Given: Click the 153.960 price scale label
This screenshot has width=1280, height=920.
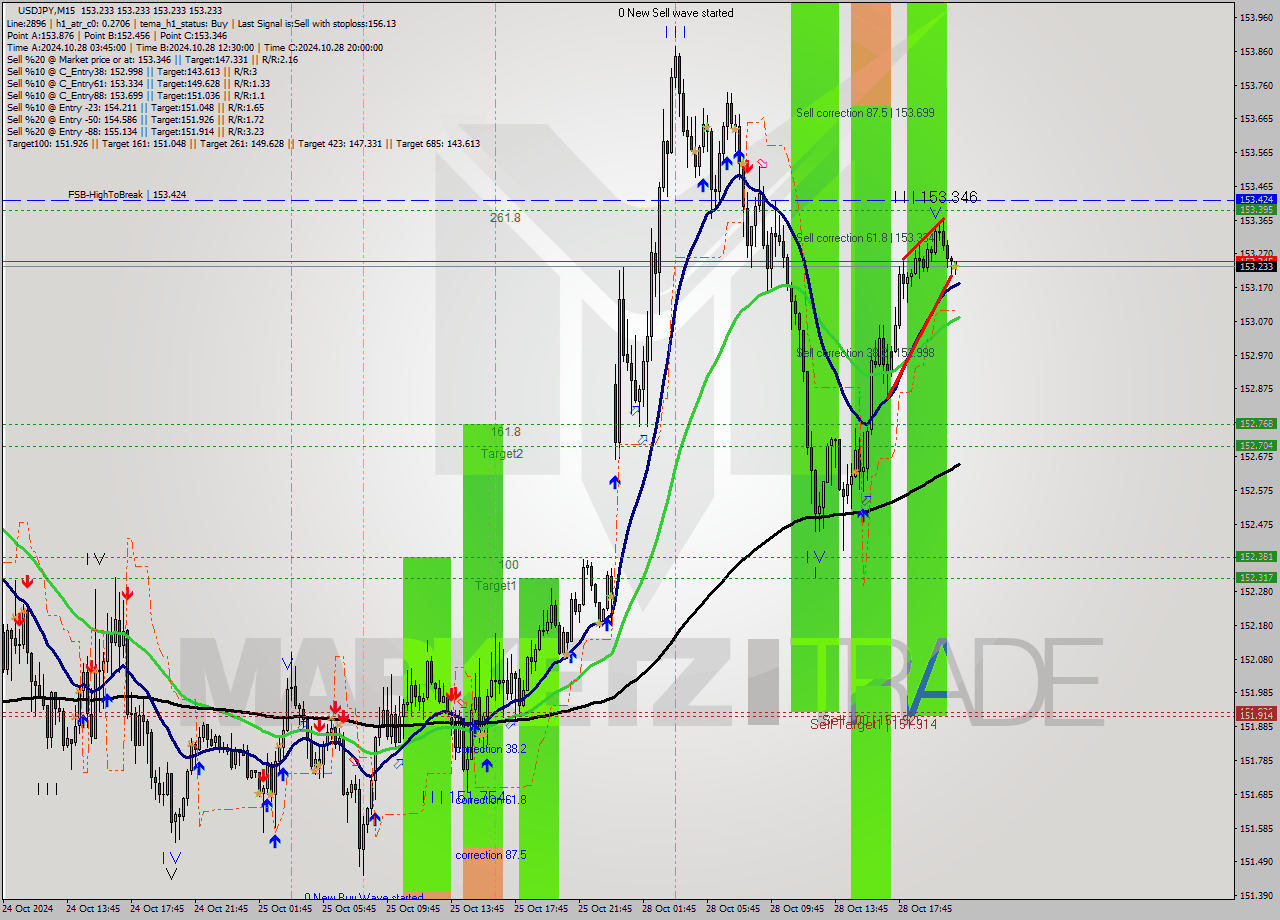Looking at the screenshot, I should click(x=1256, y=17).
